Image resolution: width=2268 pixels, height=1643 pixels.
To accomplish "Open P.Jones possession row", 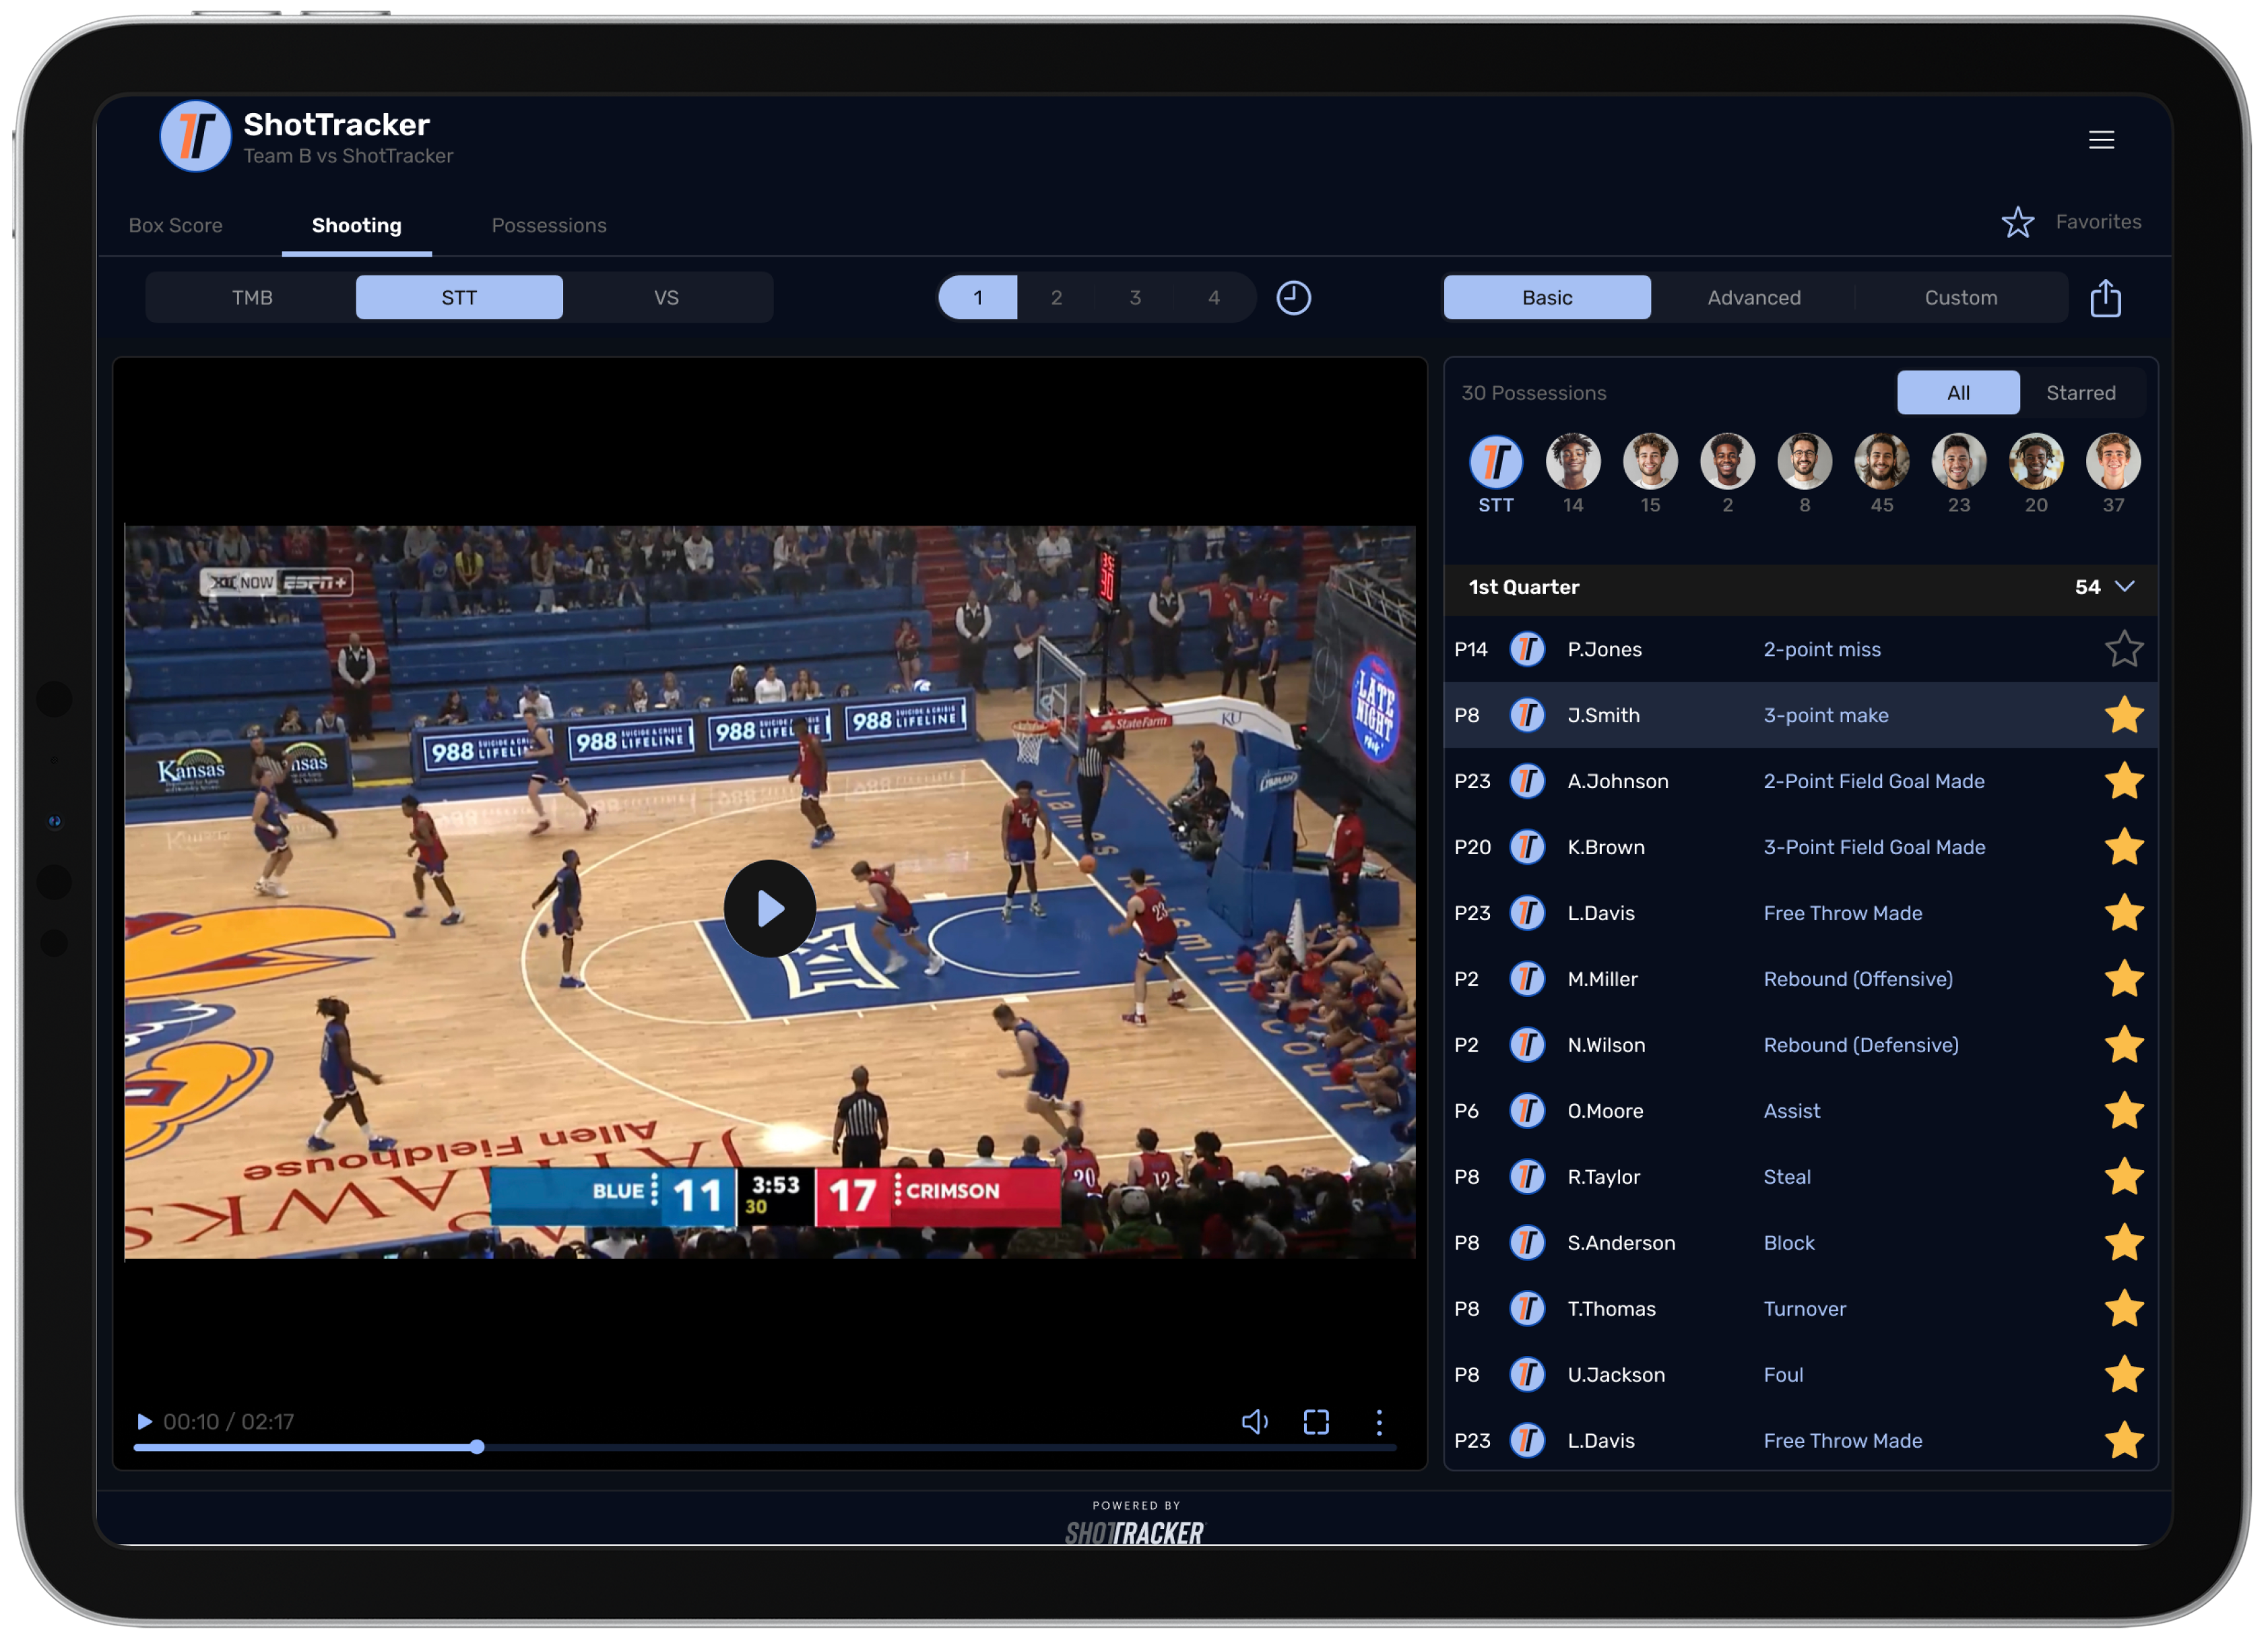I will click(x=1800, y=649).
